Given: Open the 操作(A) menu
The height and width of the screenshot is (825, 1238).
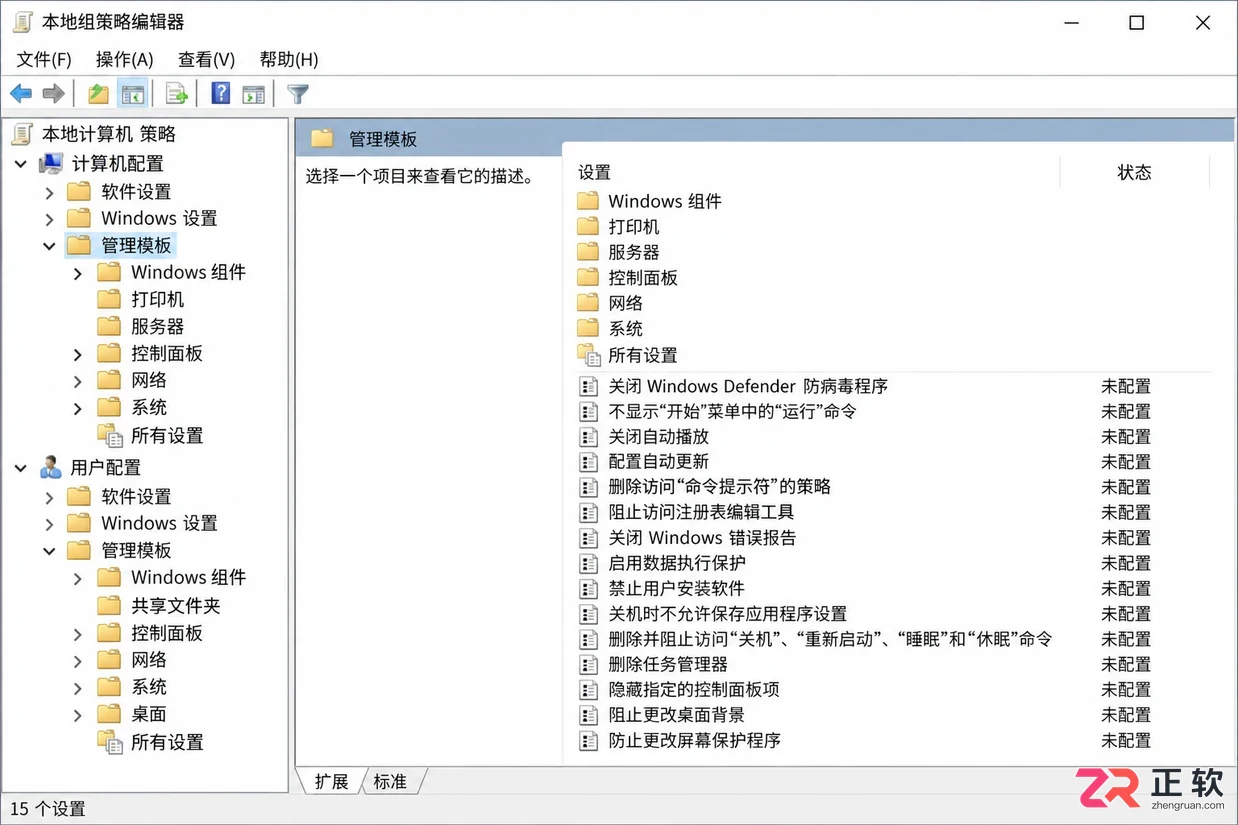Looking at the screenshot, I should click(x=124, y=59).
